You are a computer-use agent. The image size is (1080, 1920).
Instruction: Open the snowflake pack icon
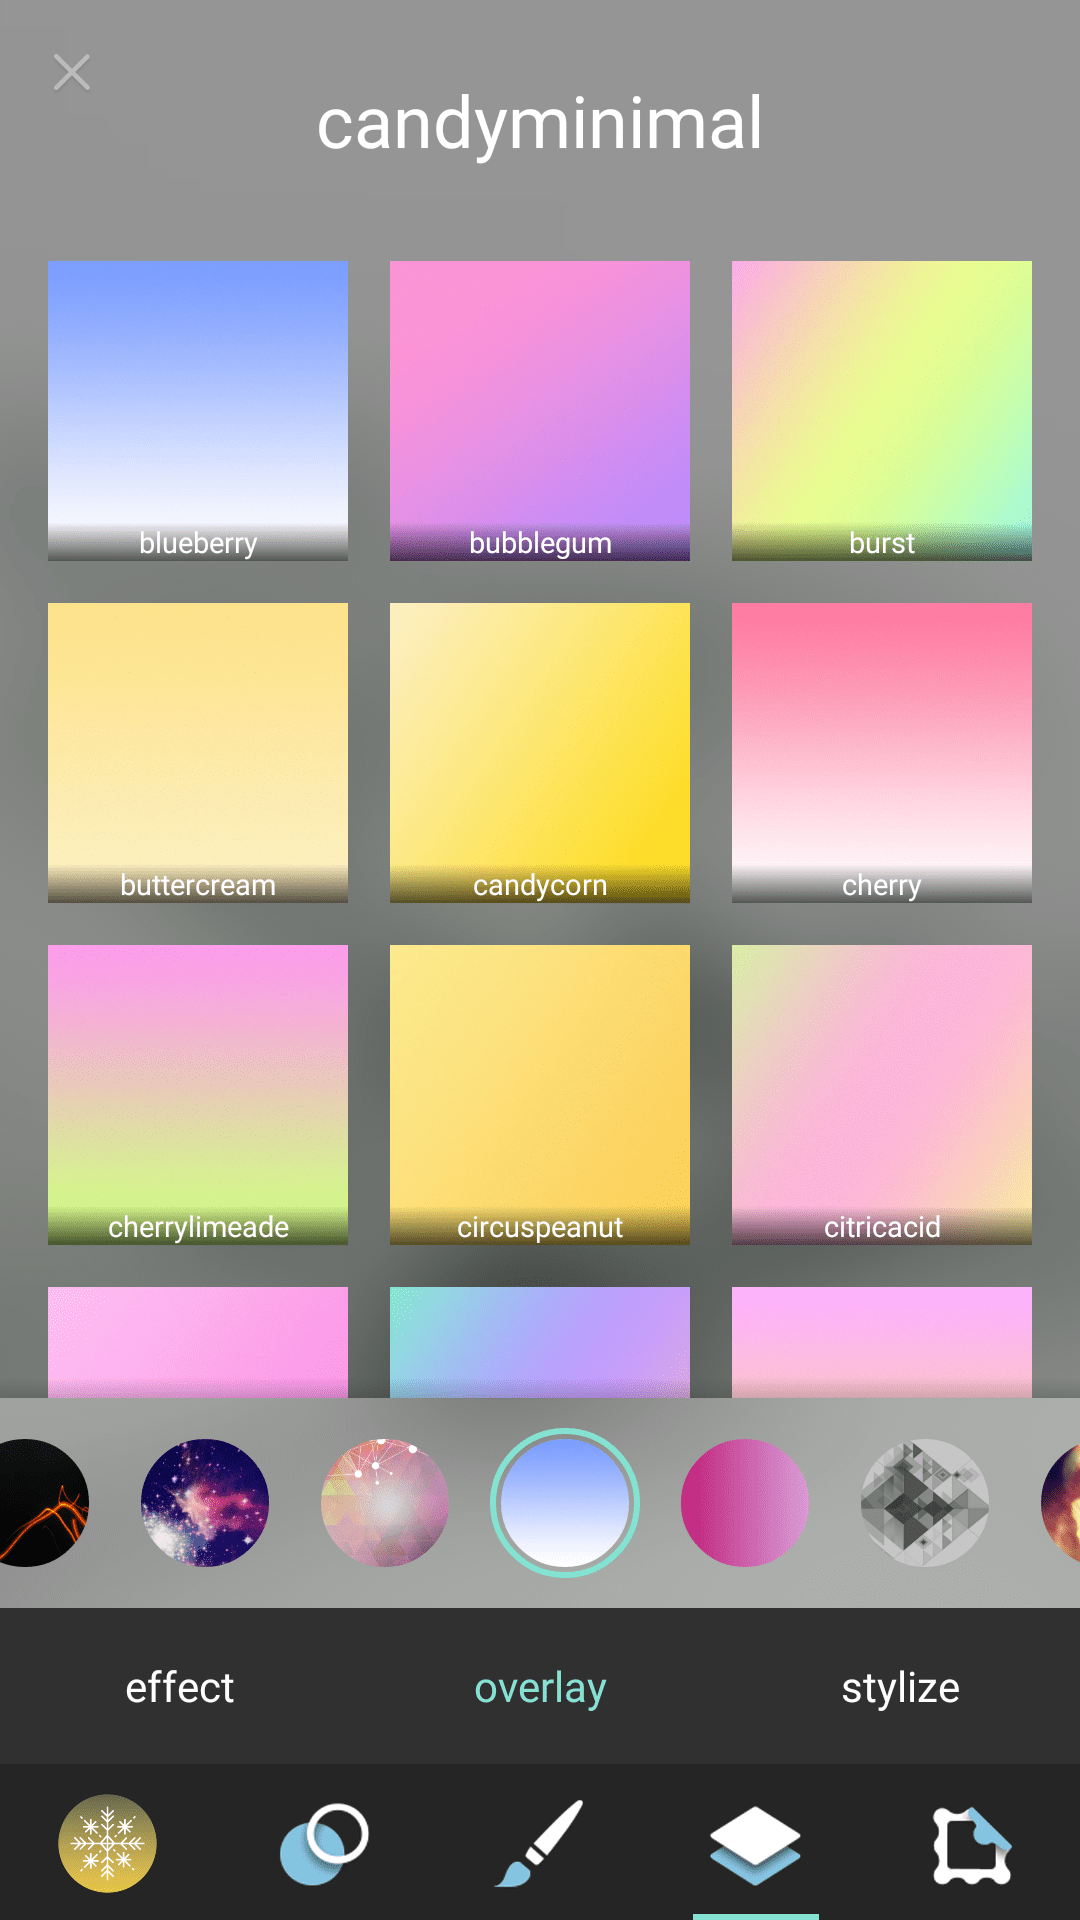(108, 1843)
